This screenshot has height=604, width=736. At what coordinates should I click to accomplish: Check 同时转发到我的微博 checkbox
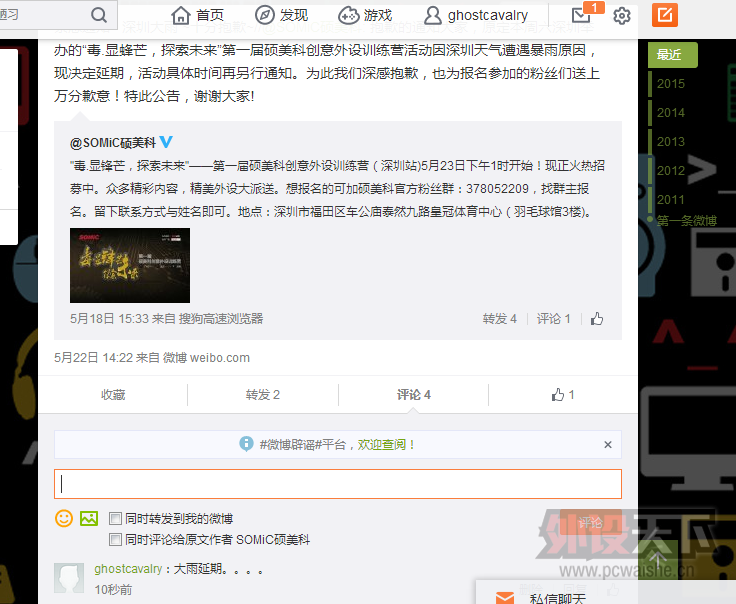115,519
